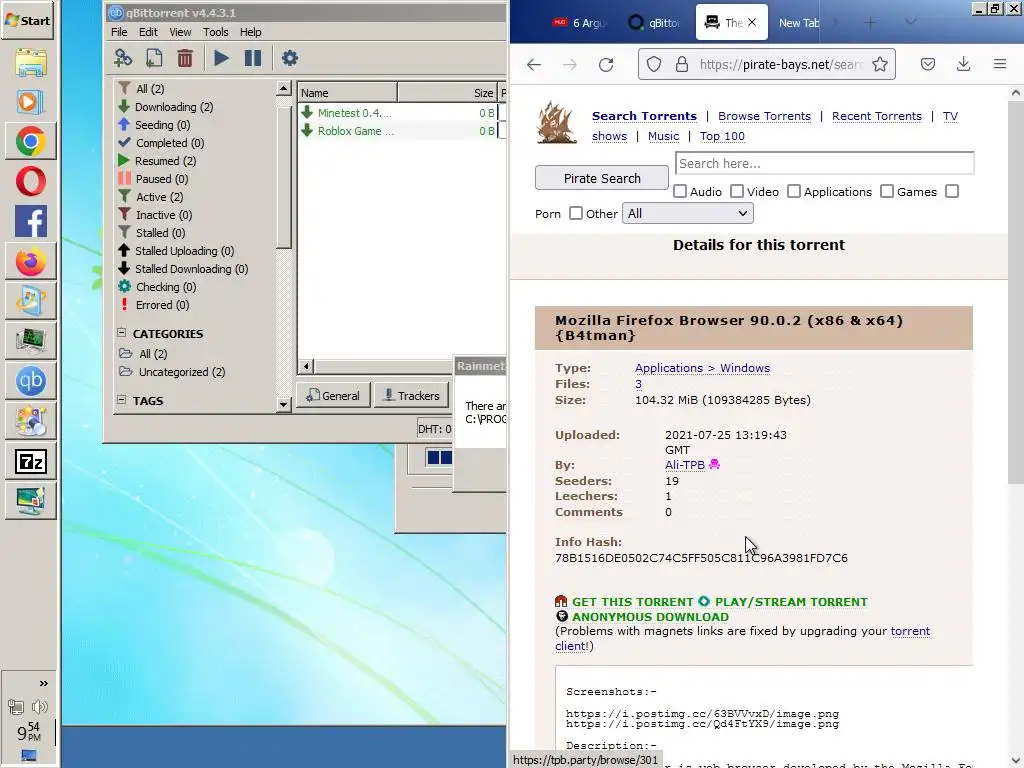Image resolution: width=1024 pixels, height=768 pixels.
Task: Click into the Search here field
Action: [x=825, y=163]
